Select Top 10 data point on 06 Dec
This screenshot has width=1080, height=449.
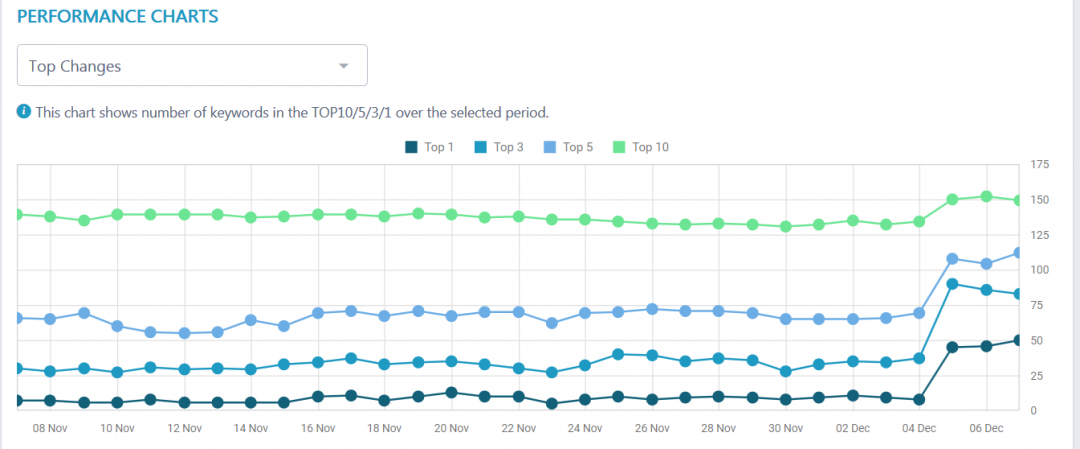coord(986,196)
